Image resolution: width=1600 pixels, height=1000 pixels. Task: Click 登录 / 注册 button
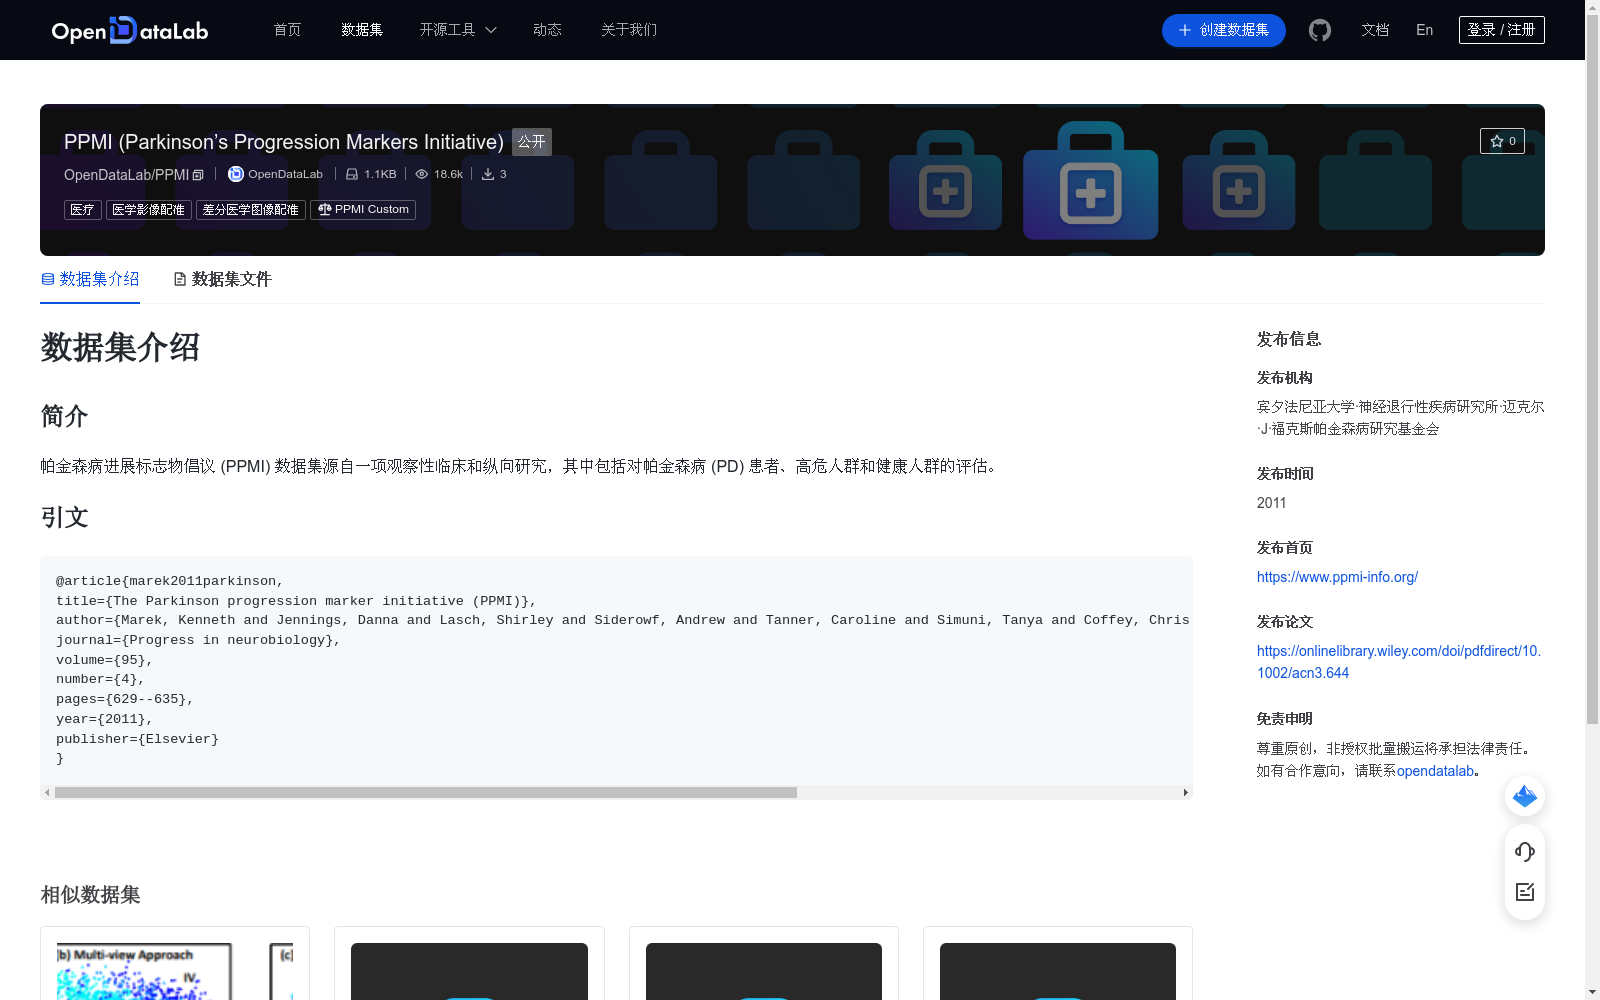[x=1502, y=30]
